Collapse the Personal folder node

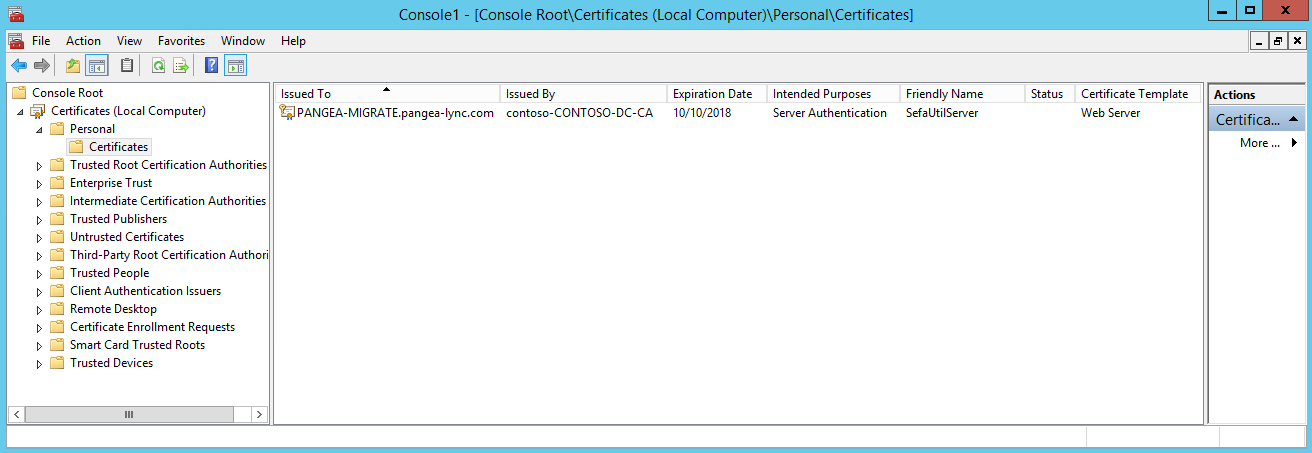coord(40,129)
